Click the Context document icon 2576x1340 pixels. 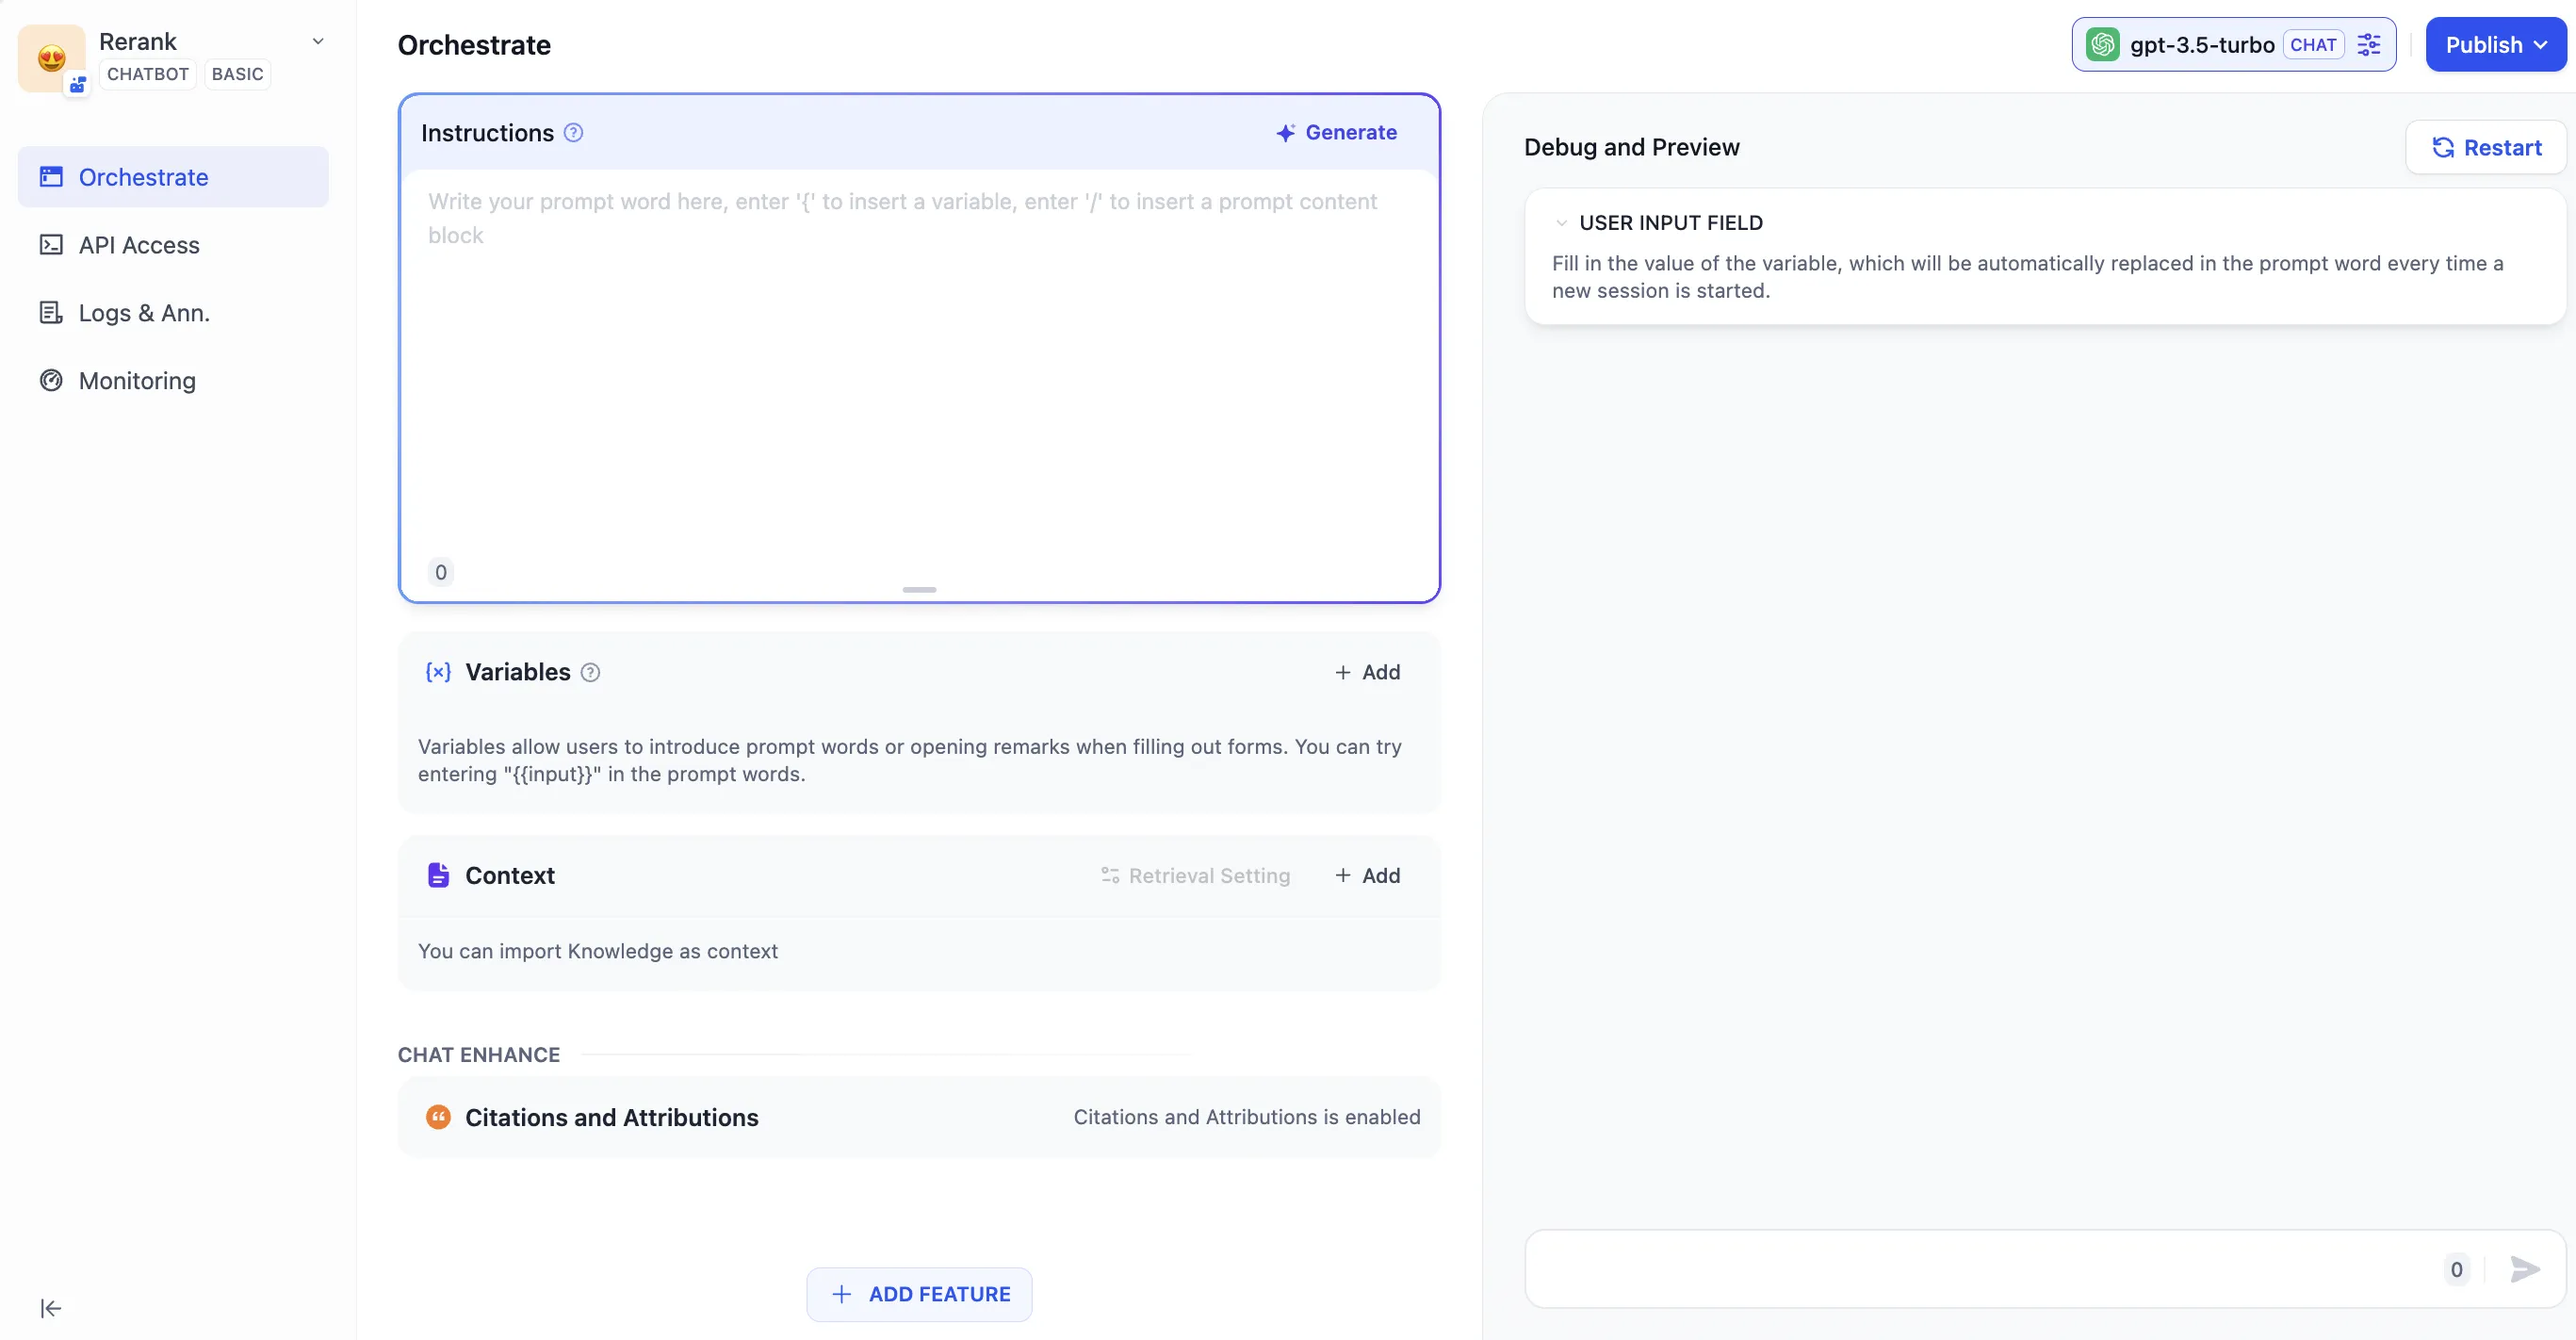[x=438, y=875]
